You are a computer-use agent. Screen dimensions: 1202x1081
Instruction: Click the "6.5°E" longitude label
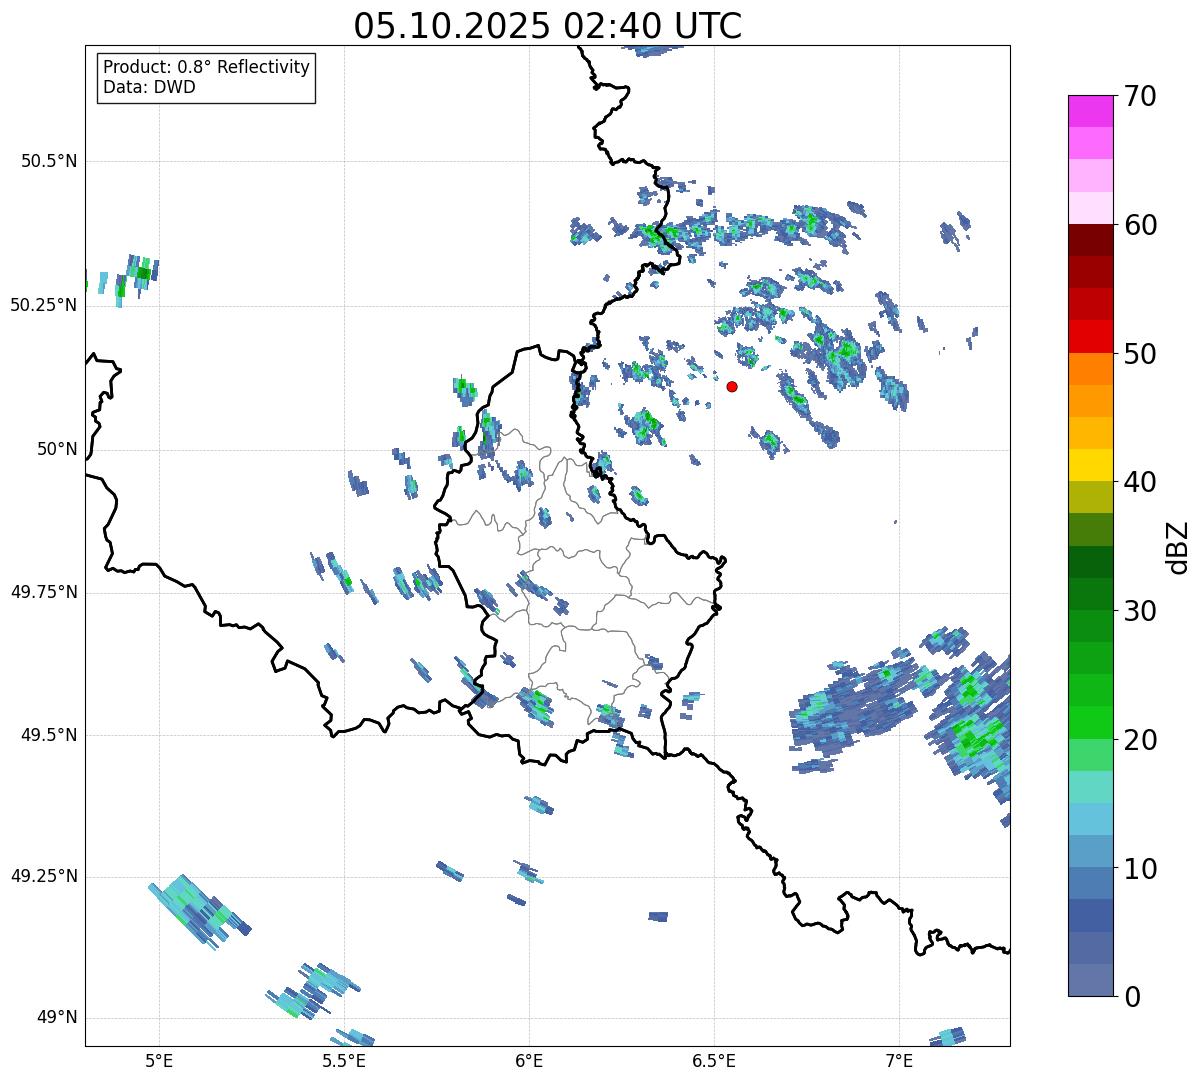(714, 1060)
